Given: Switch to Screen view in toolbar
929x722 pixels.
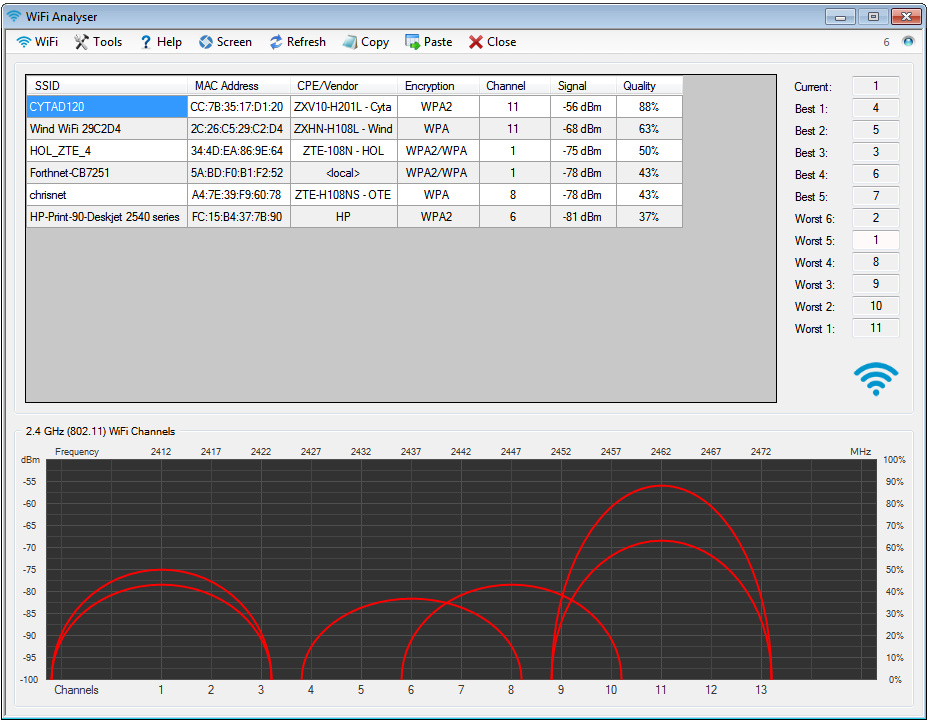Looking at the screenshot, I should [x=206, y=42].
